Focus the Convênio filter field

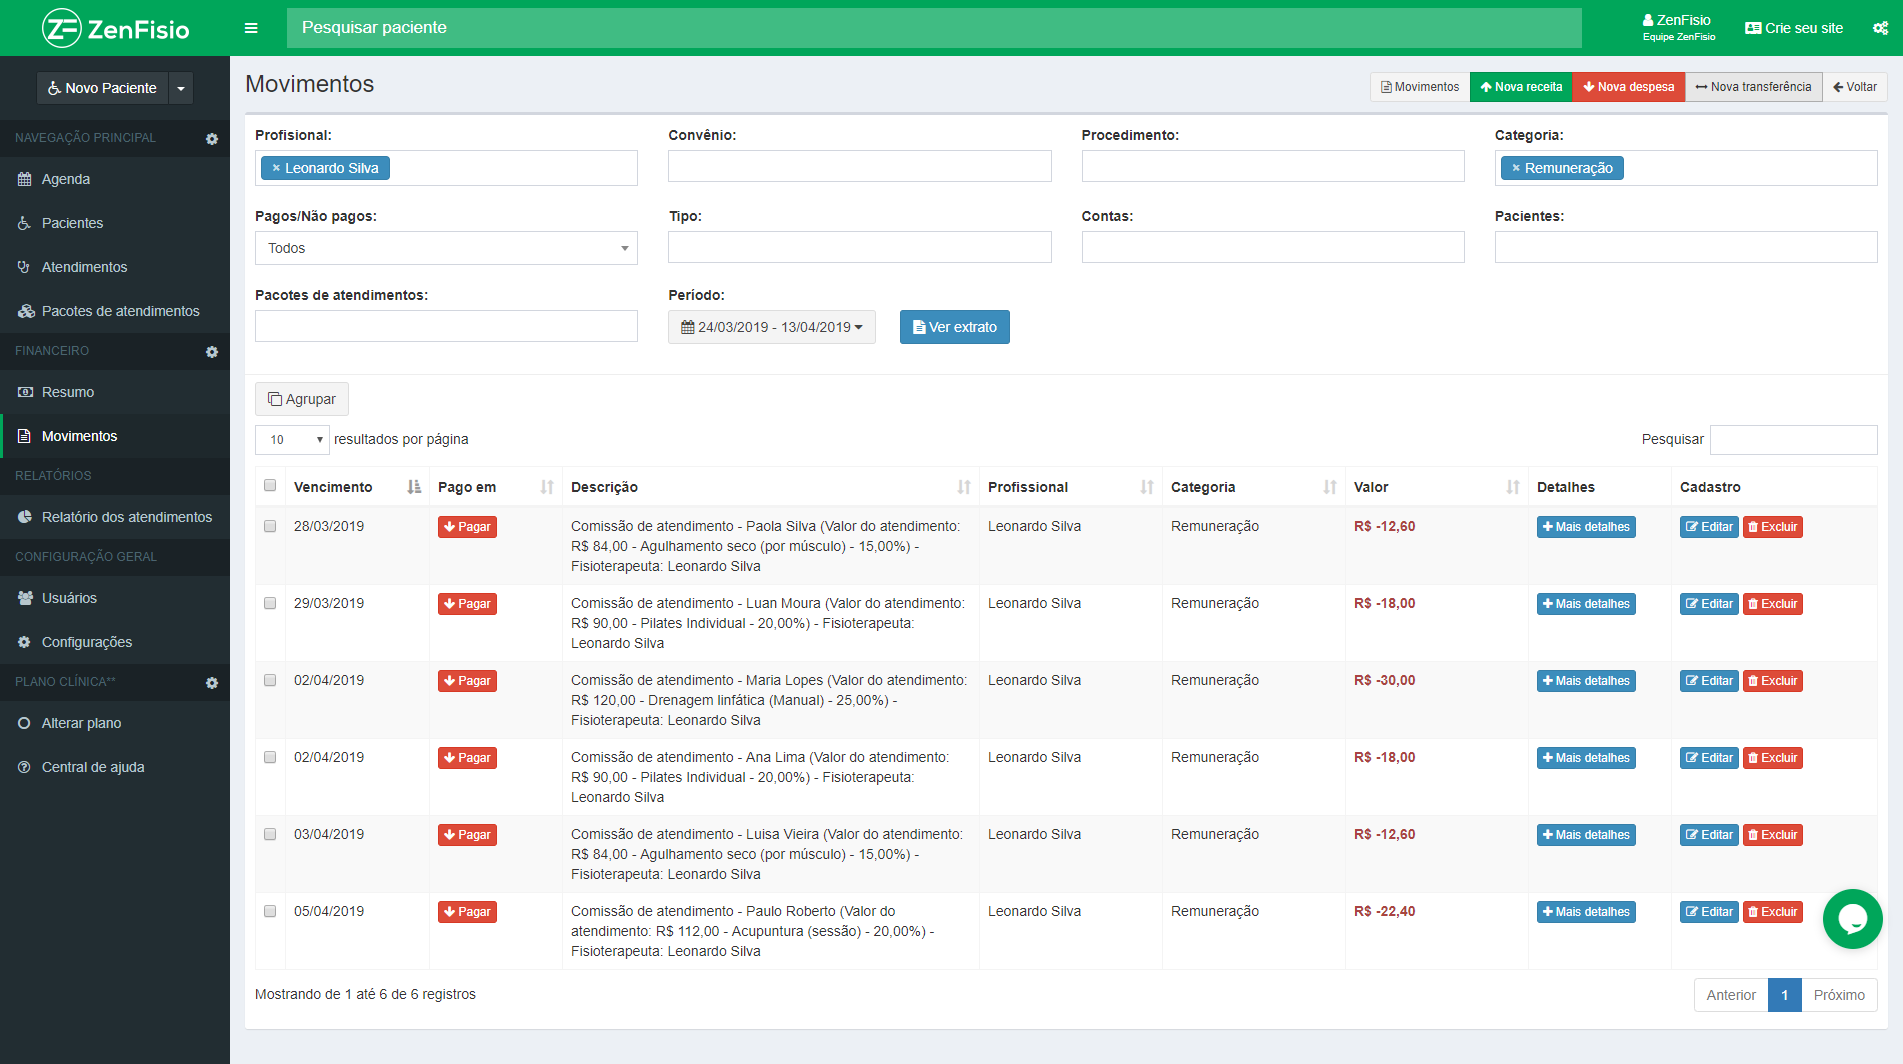(859, 166)
